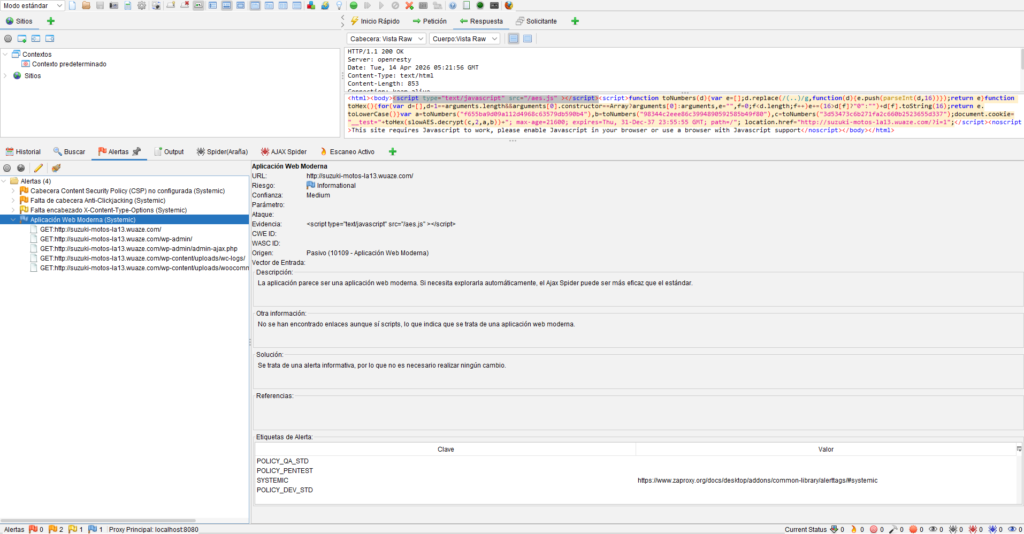Image resolution: width=1024 pixels, height=534 pixels.
Task: Expand the Falta de cabecera Anti-Clickjacking alert
Action: click(x=13, y=200)
